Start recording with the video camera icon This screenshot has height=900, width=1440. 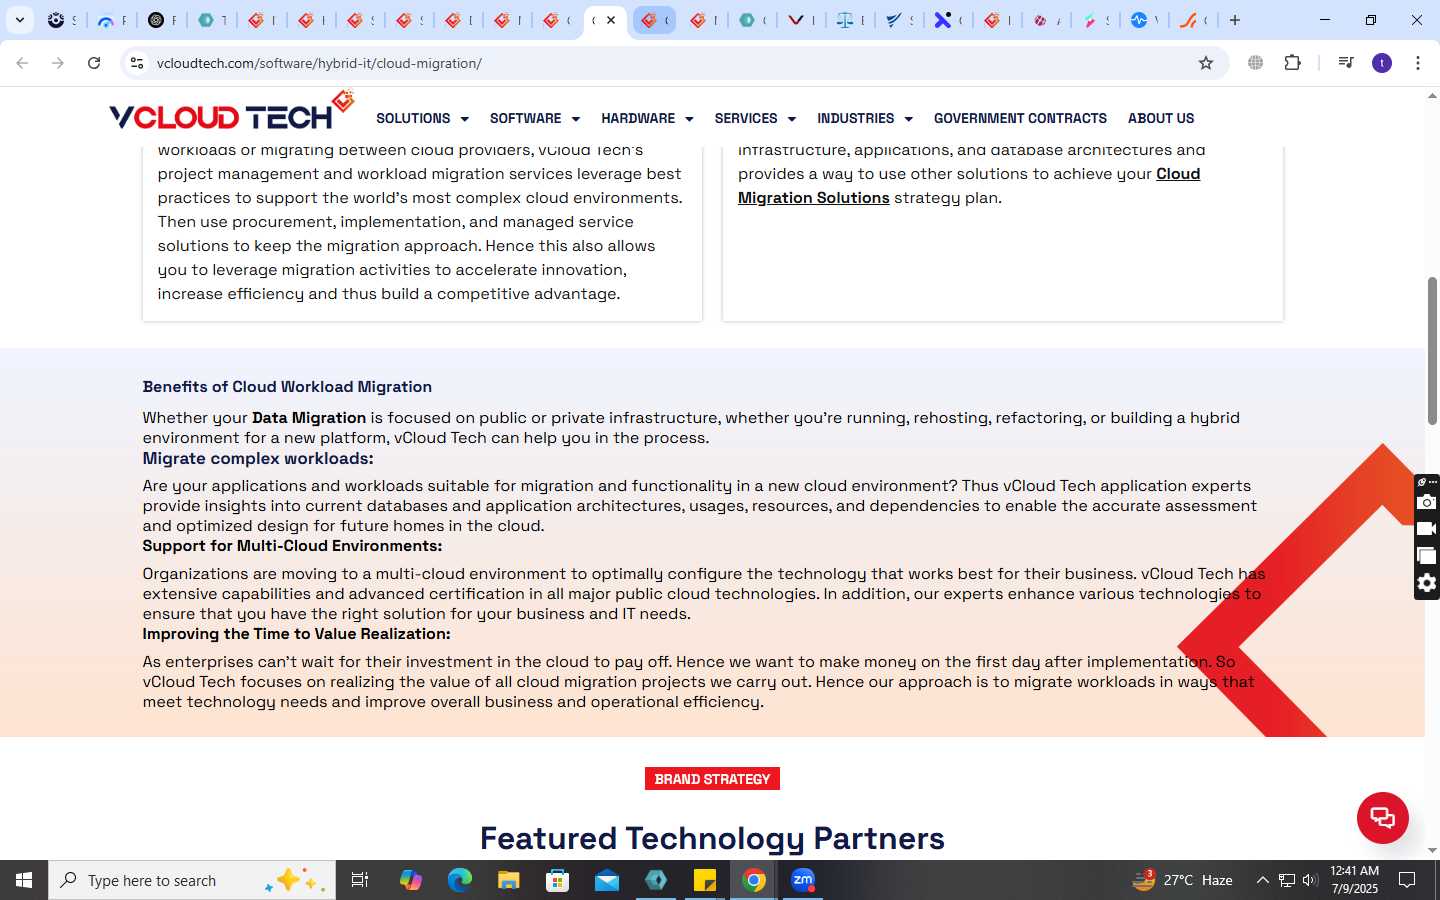1427,529
